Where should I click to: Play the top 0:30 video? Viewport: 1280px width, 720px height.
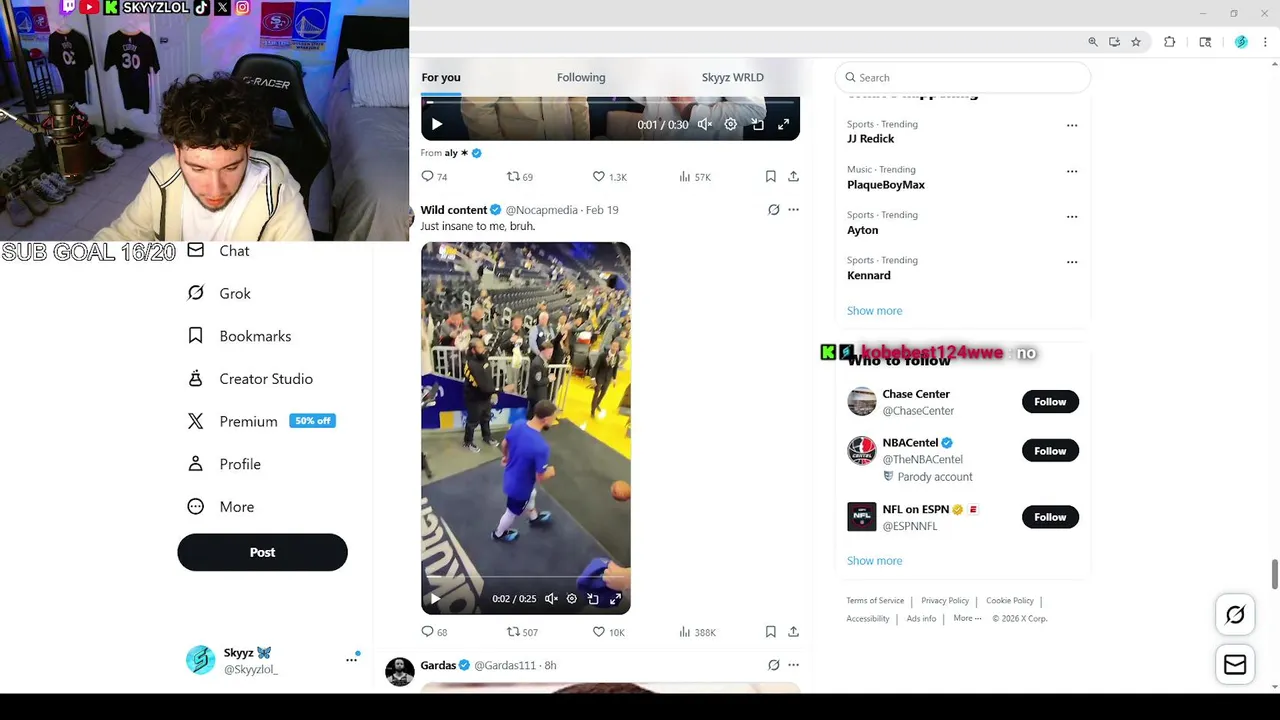click(x=436, y=124)
